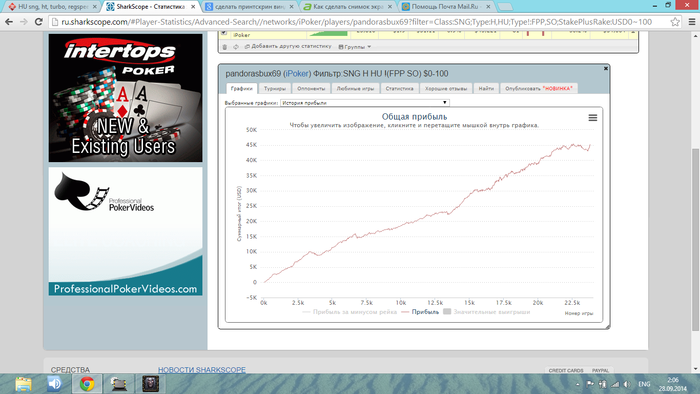The height and width of the screenshot is (394, 700).
Task: Toggle the Значительные выигрыши legend item
Action: (487, 312)
